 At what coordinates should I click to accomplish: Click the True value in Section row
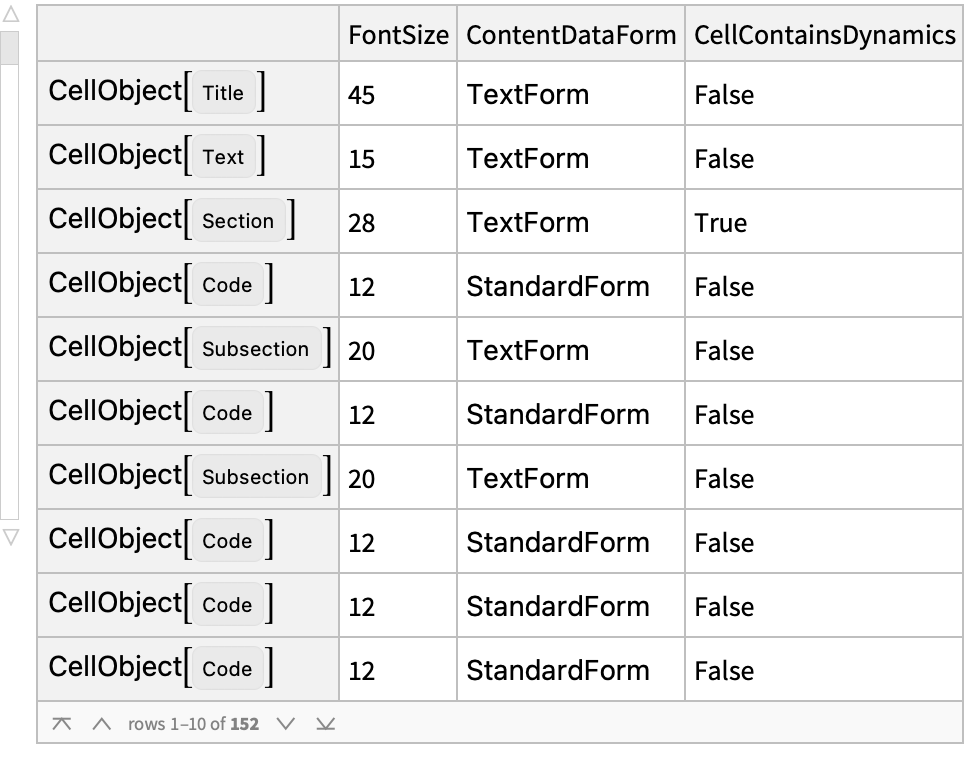[721, 223]
